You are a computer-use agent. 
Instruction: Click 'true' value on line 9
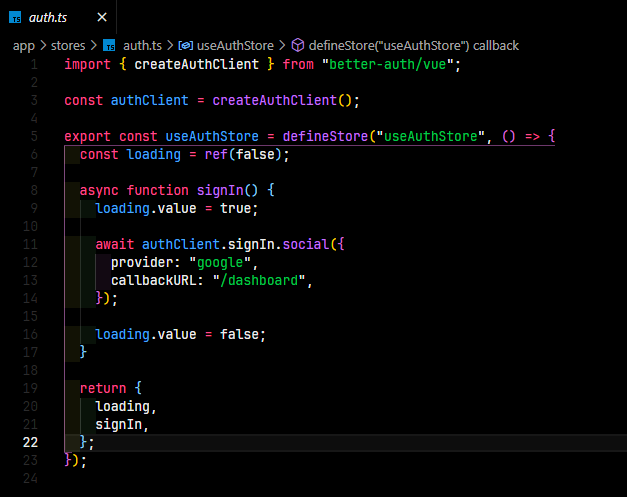(x=235, y=208)
